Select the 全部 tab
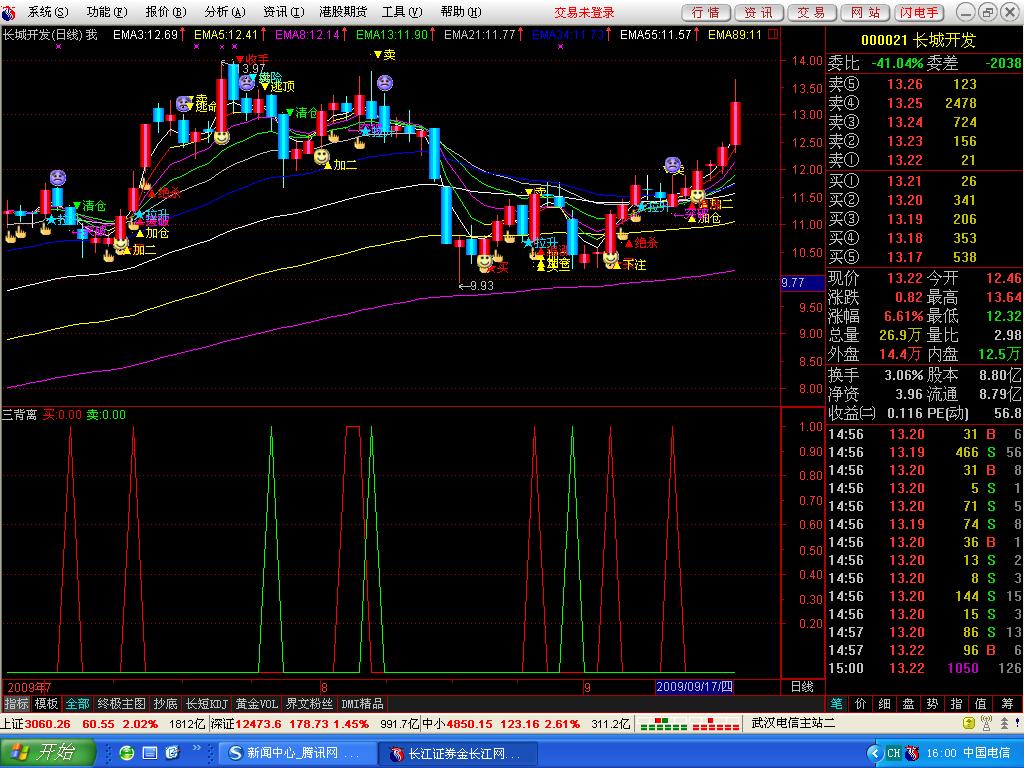This screenshot has width=1024, height=768. [77, 703]
